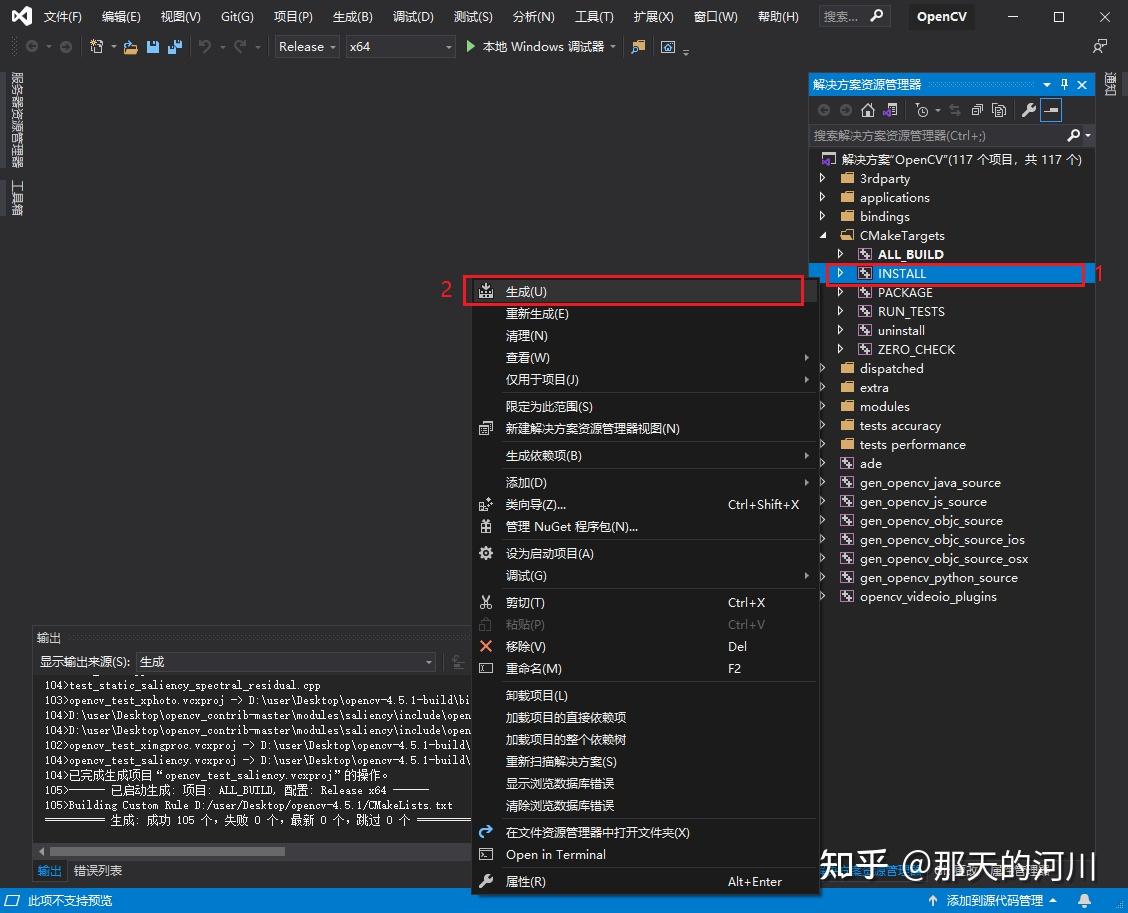Click the Visual Studio logo icon
Screen dimensions: 1128x913
pyautogui.click(x=22, y=16)
